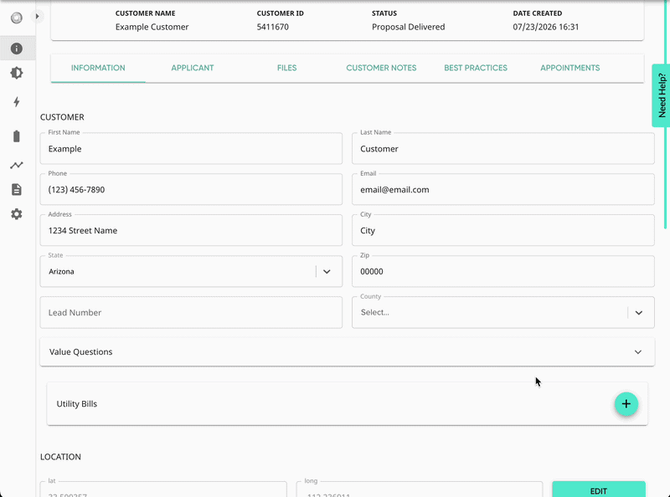
Task: Open the State dropdown showing Arizona
Action: pos(191,271)
